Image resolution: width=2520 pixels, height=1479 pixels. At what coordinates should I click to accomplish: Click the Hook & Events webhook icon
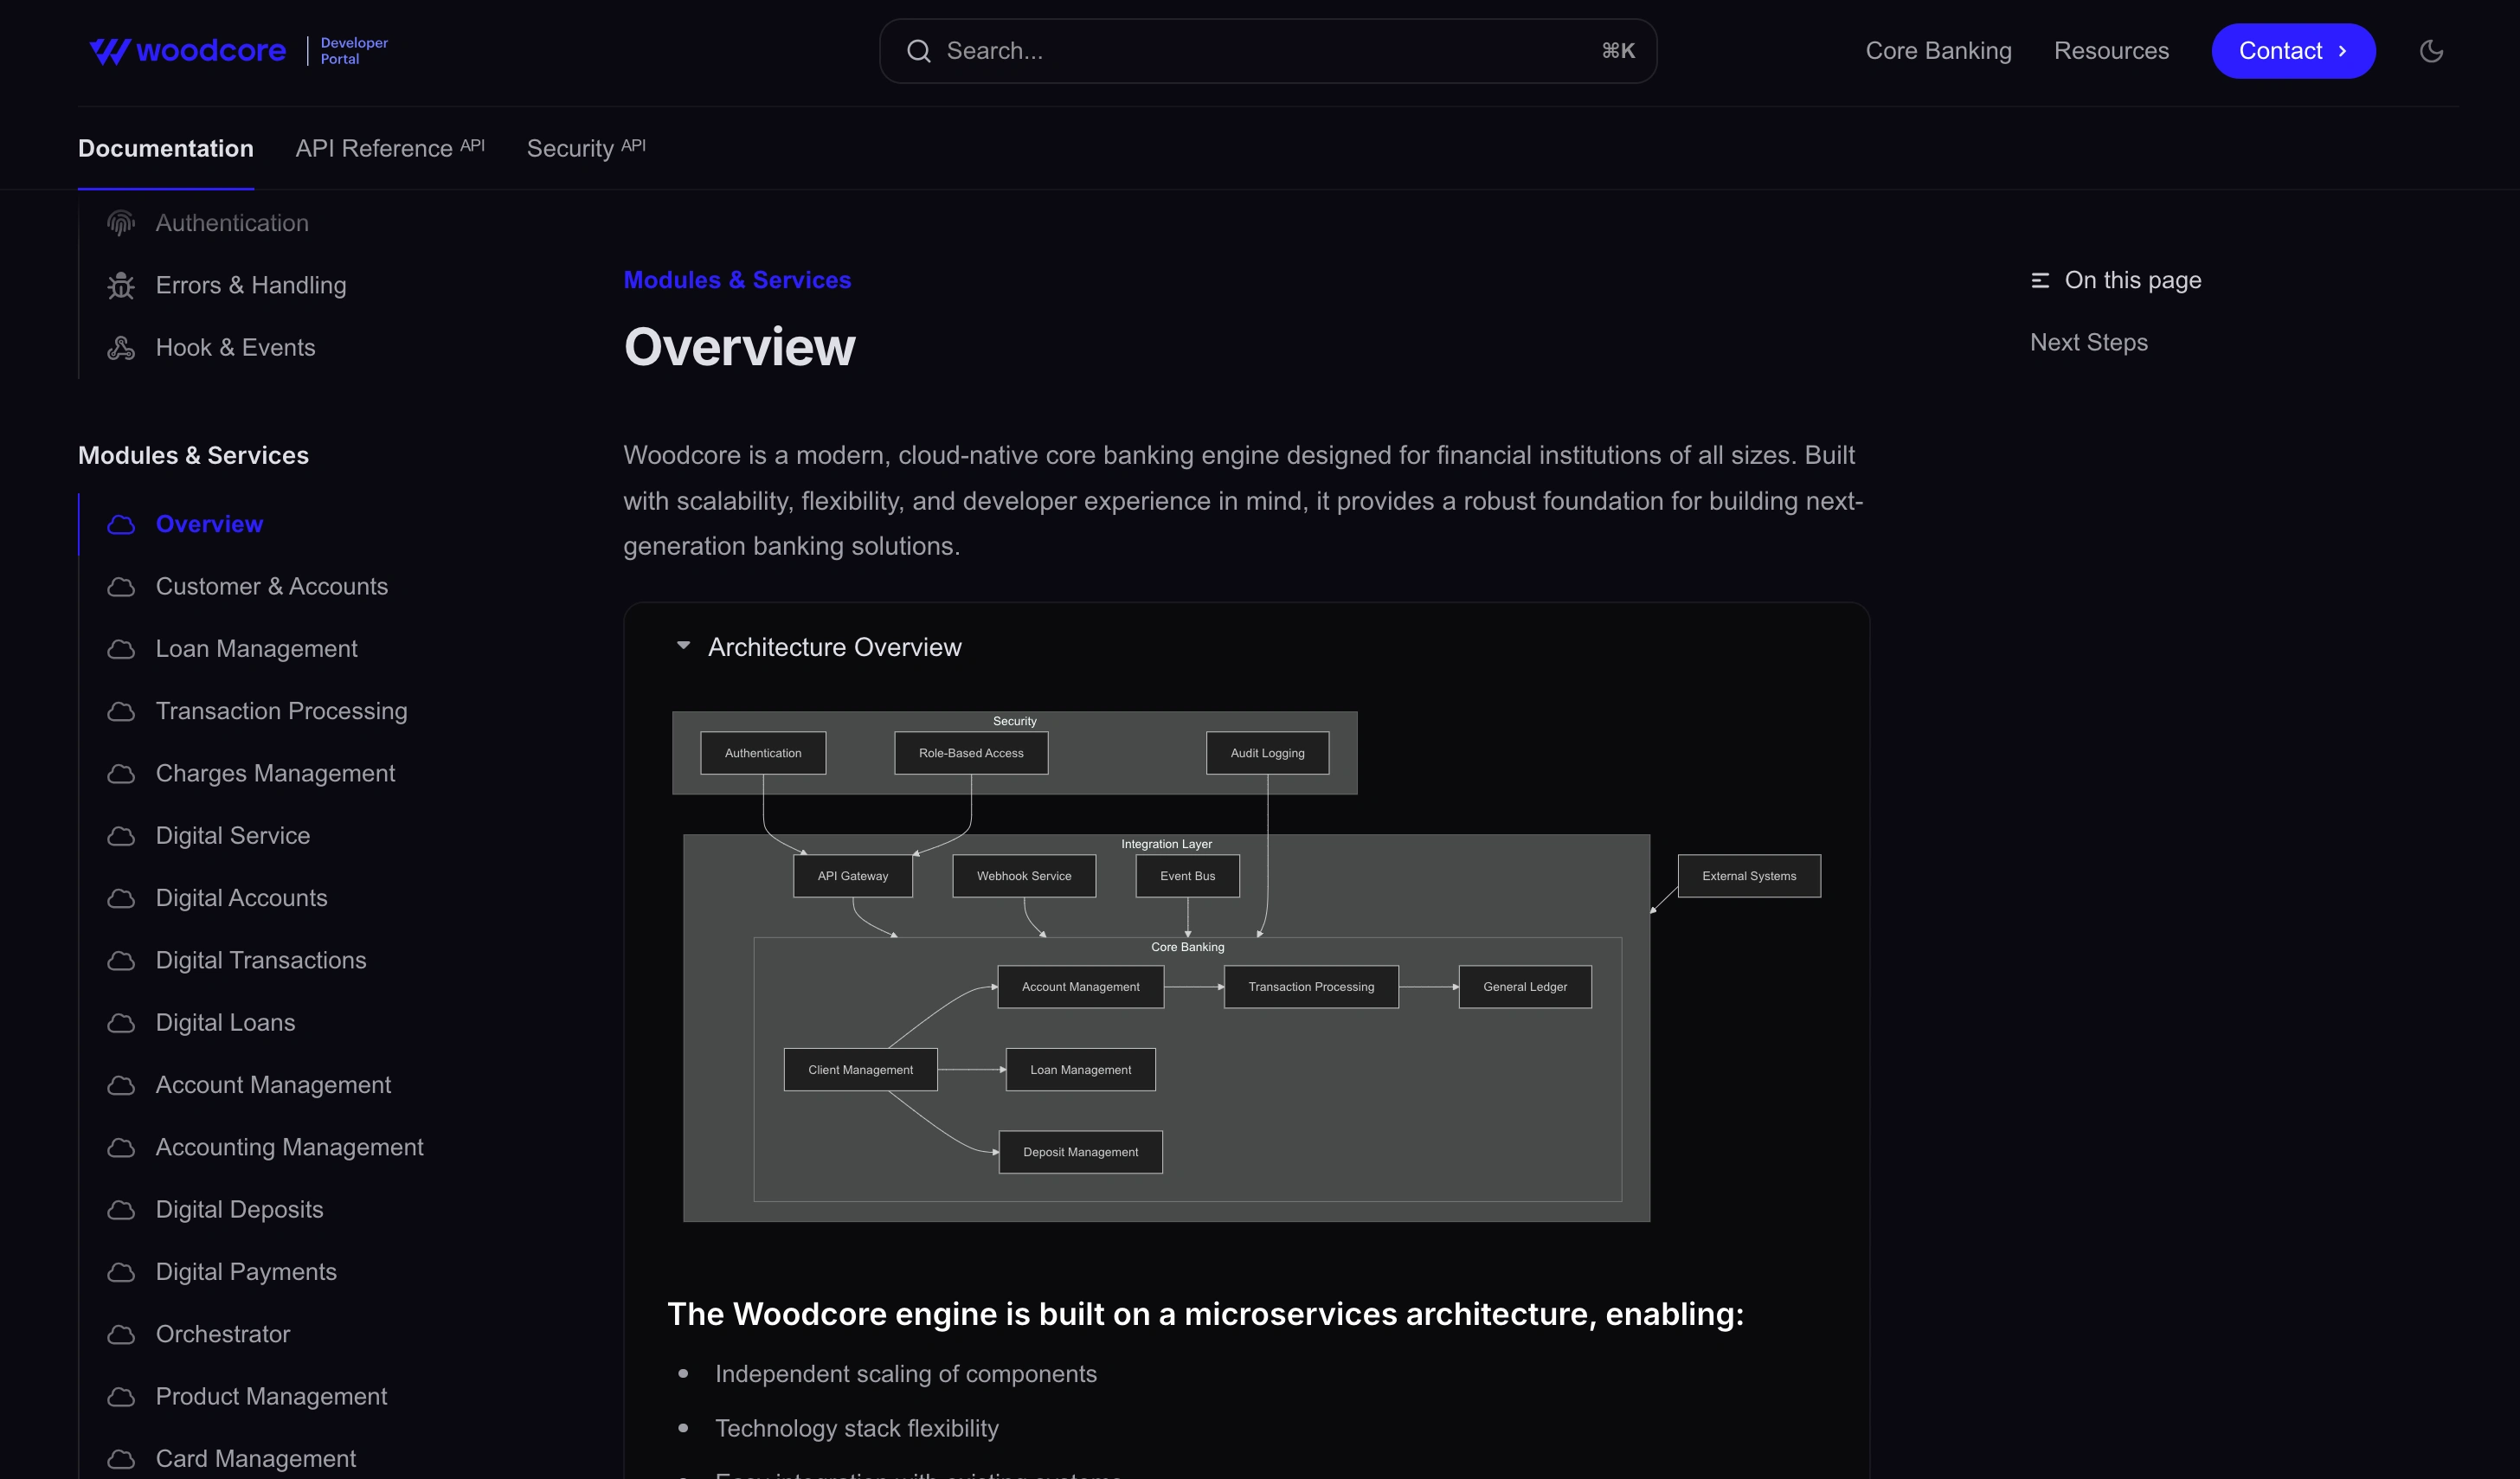[x=121, y=348]
